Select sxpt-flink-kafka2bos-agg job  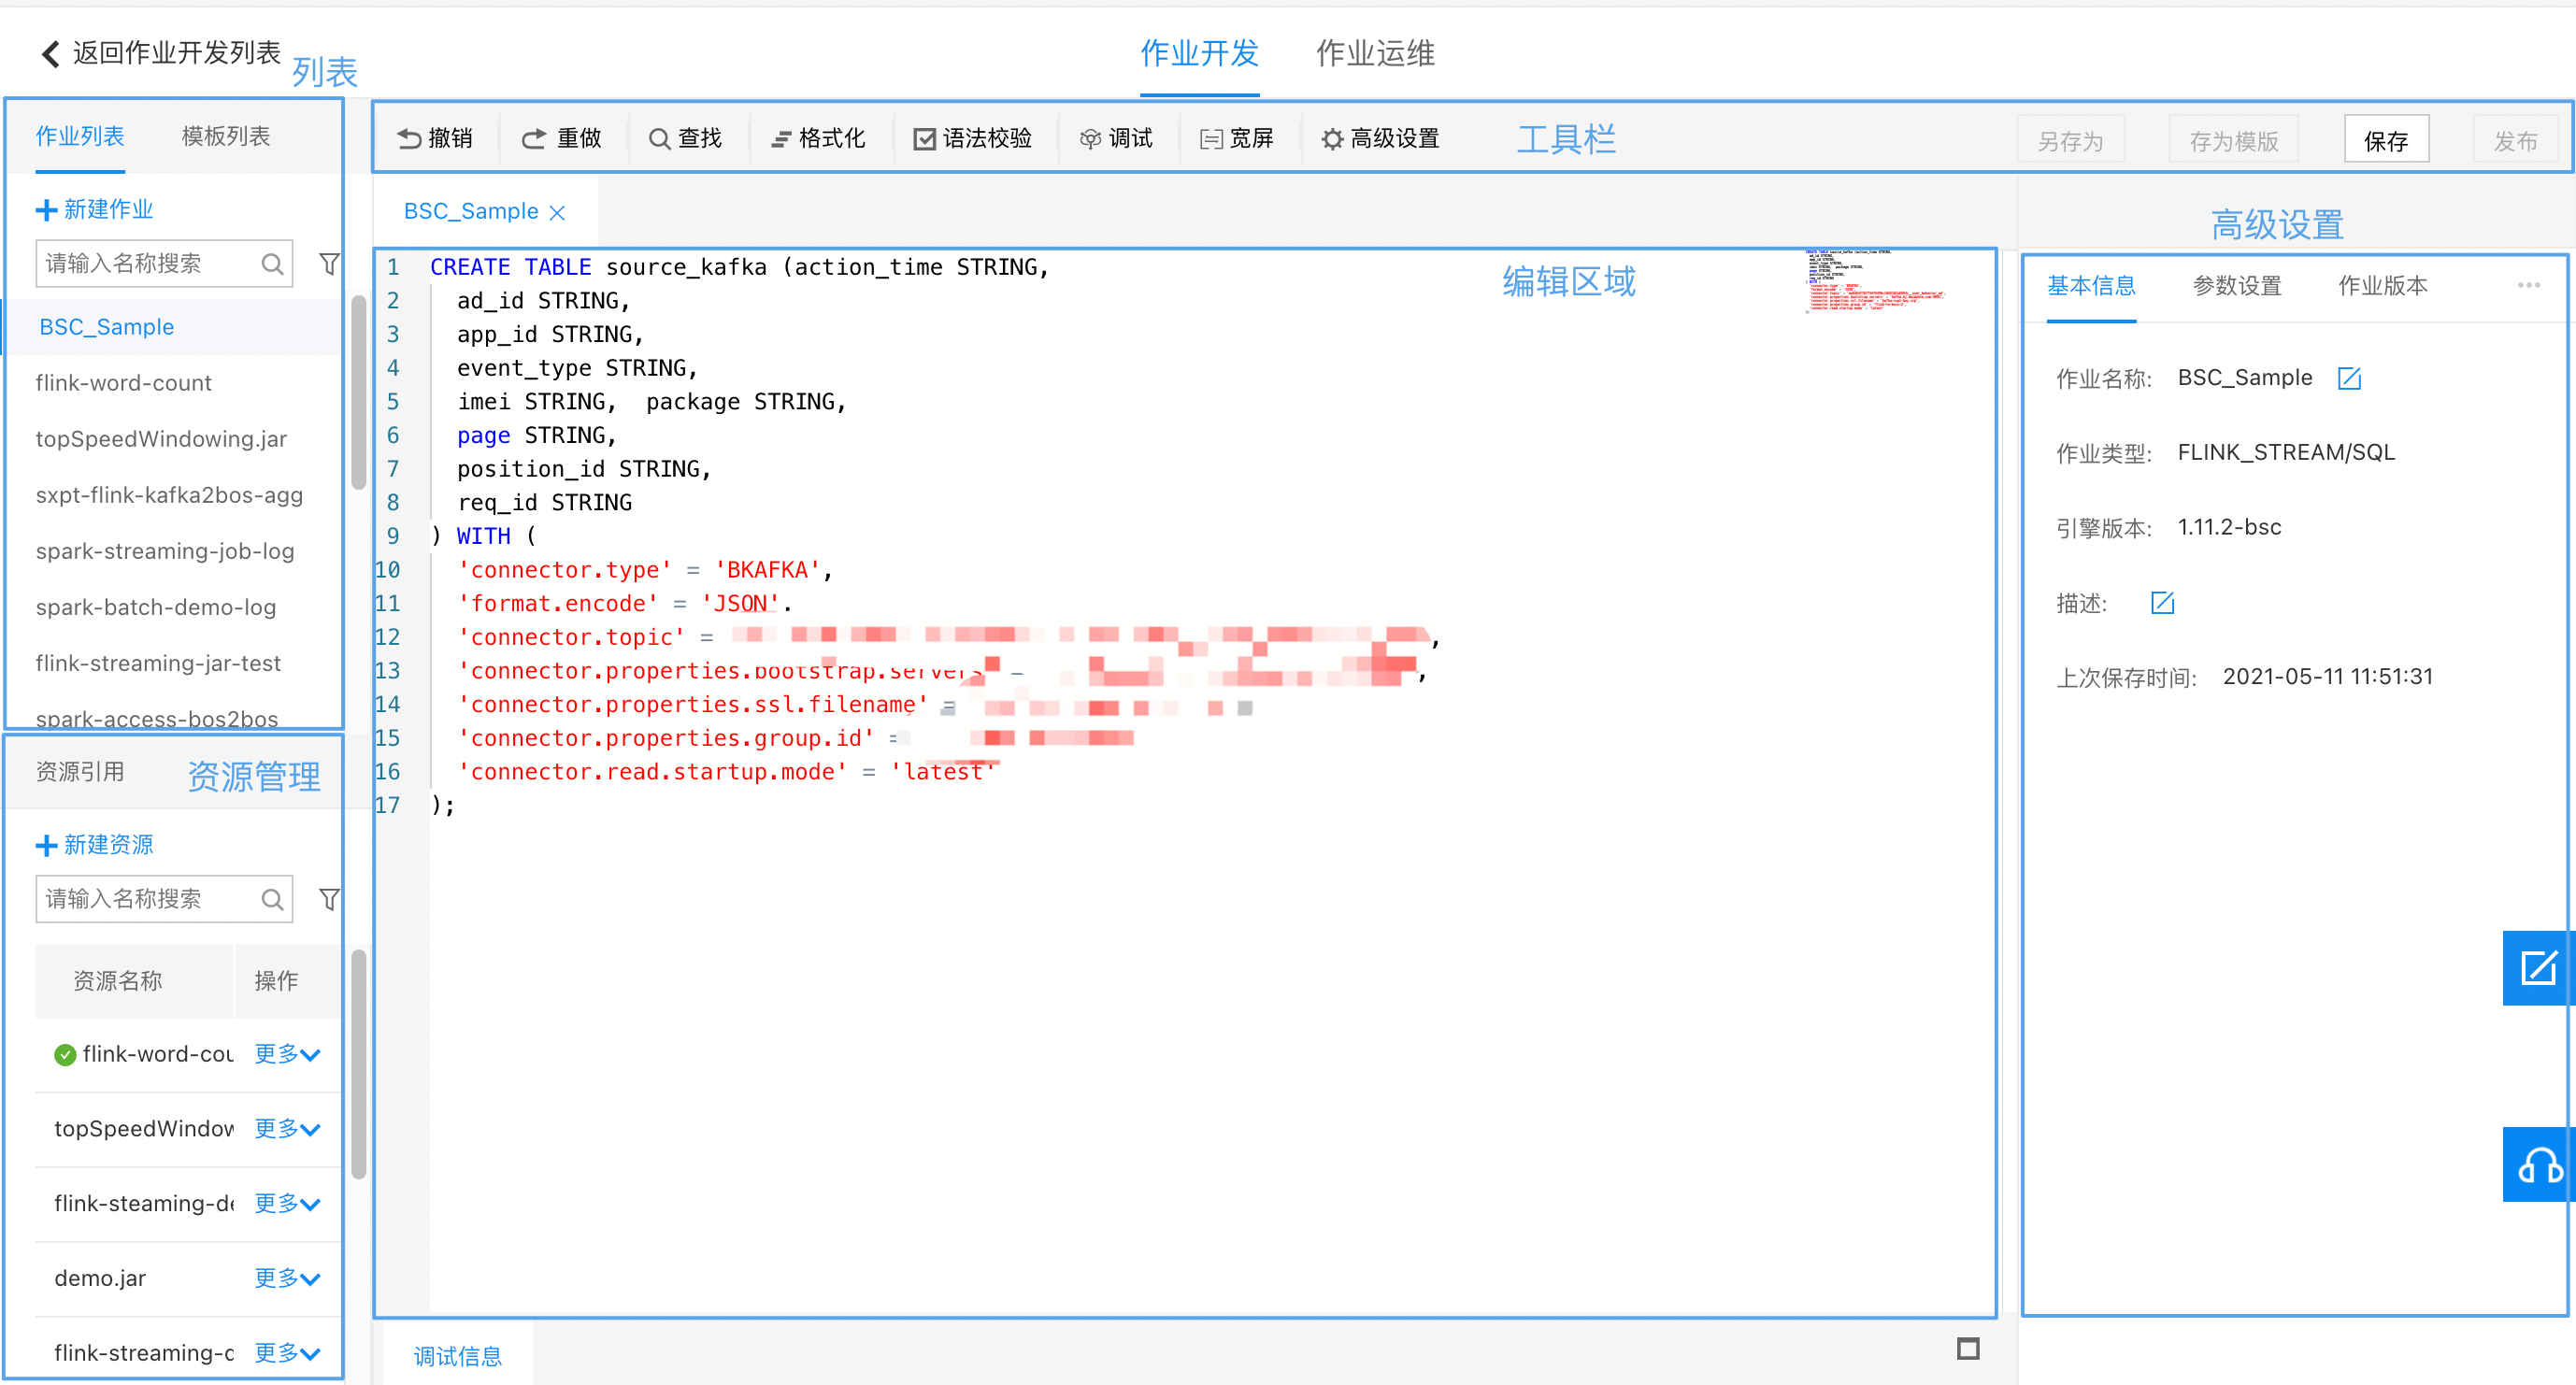pos(169,495)
